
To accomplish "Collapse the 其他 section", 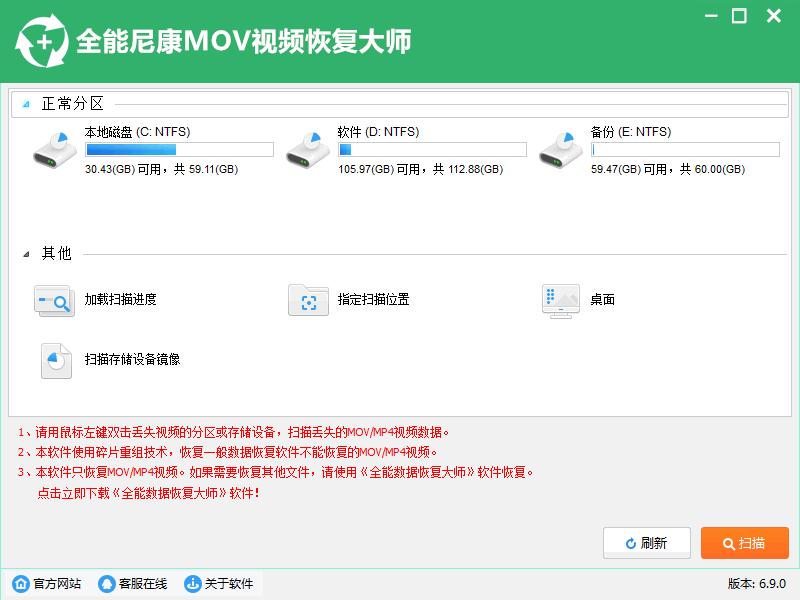I will point(26,254).
